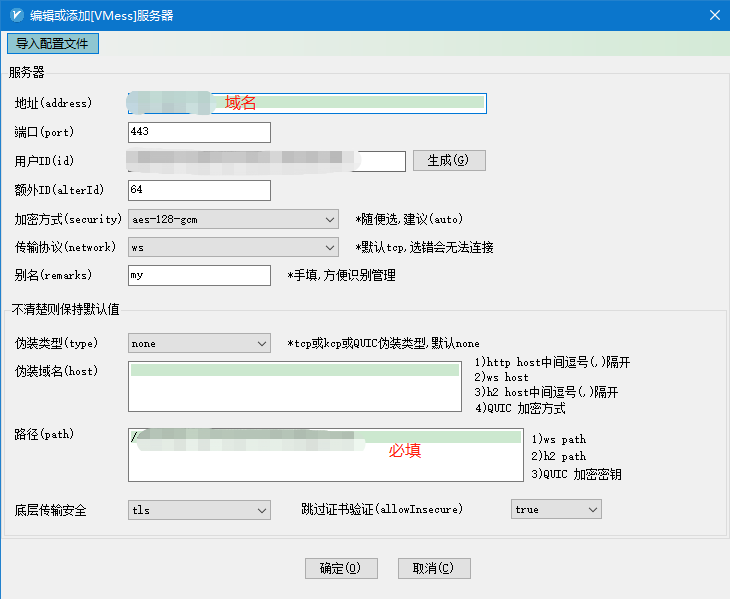Click the hint *tcp或kcp或QUIC伪装类型,默认none
Image resolution: width=730 pixels, height=599 pixels.
point(384,343)
